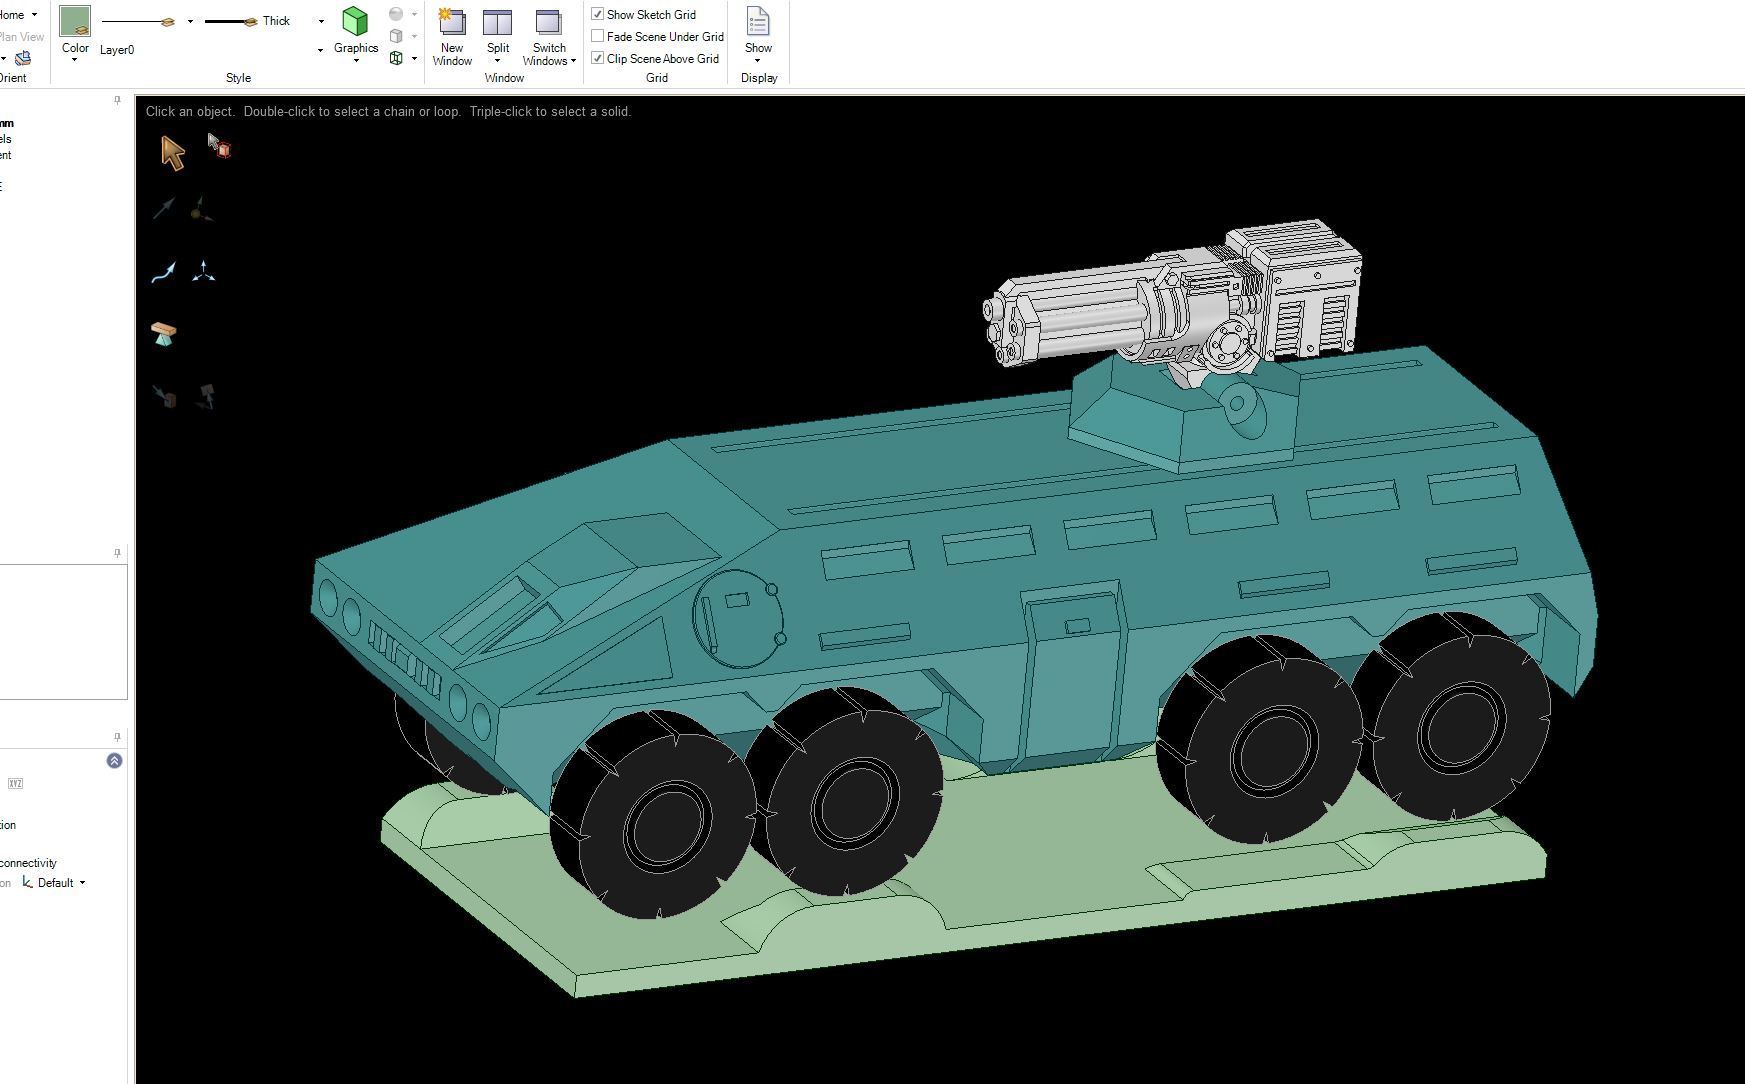Open the Thick line weight dropdown

click(321, 21)
